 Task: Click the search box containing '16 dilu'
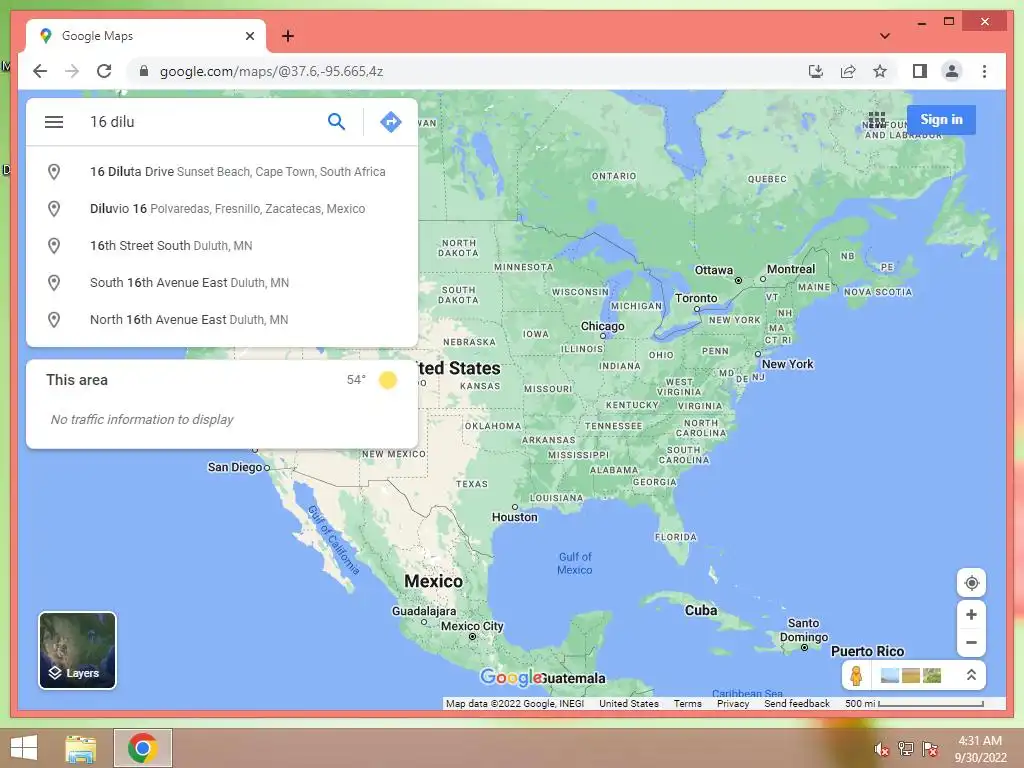[202, 121]
